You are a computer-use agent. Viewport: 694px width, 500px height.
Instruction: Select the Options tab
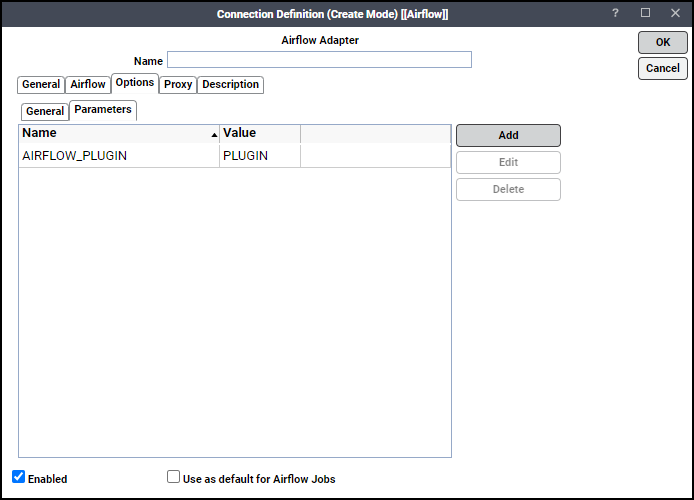pos(135,83)
